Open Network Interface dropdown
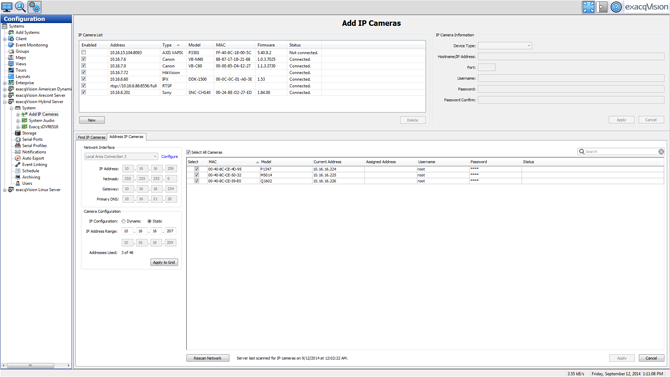 point(121,156)
